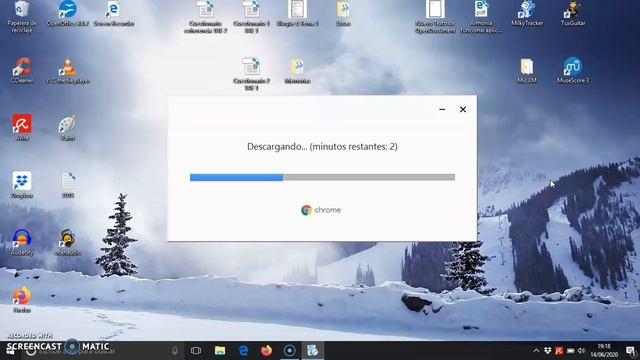Click the Screencast-O-Matic recorder taskbar icon
Screen dimensions: 640x360
pos(290,351)
